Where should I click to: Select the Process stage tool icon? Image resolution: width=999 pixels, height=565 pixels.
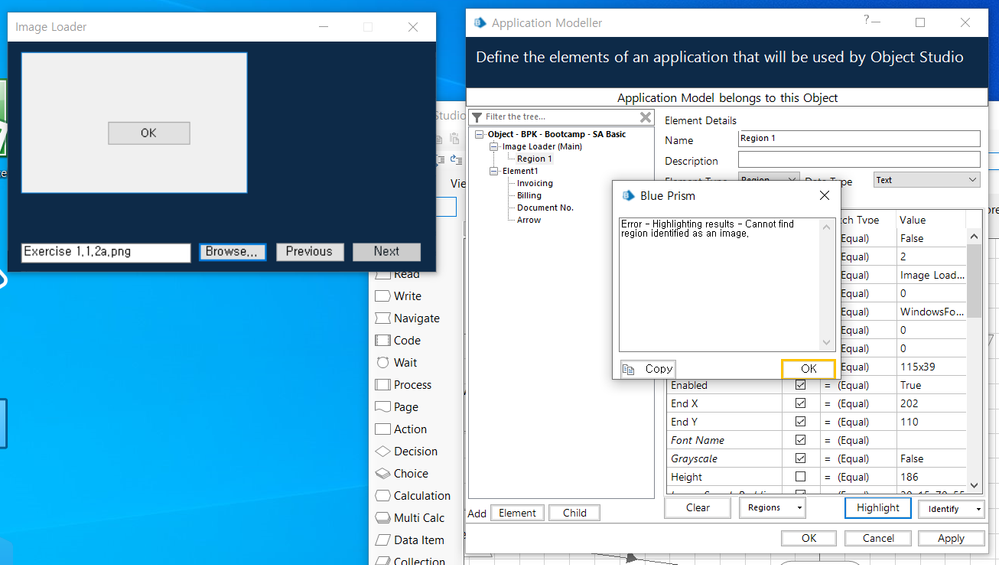click(x=382, y=385)
